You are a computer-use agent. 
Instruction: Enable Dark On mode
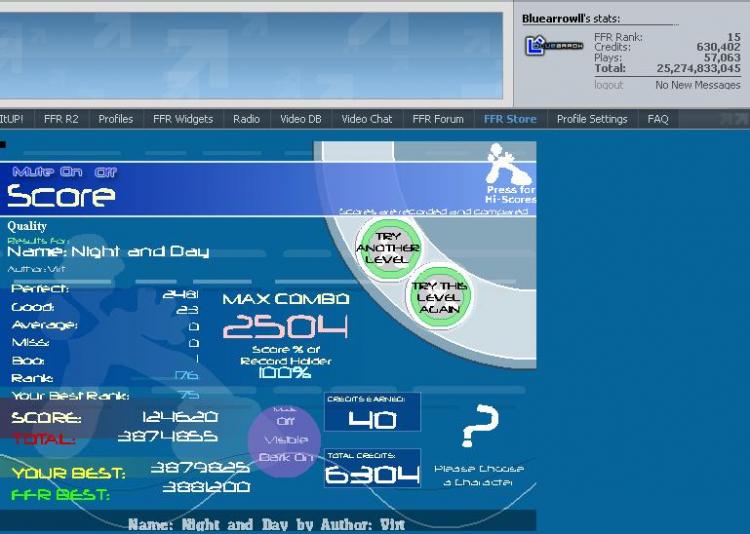(285, 457)
